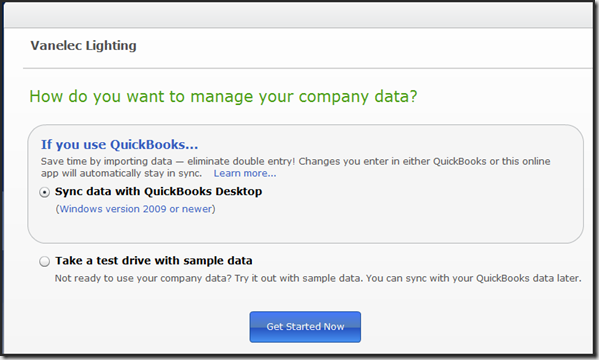The width and height of the screenshot is (599, 360).
Task: Click the Sync data with QuickBooks Desktop label
Action: click(159, 191)
